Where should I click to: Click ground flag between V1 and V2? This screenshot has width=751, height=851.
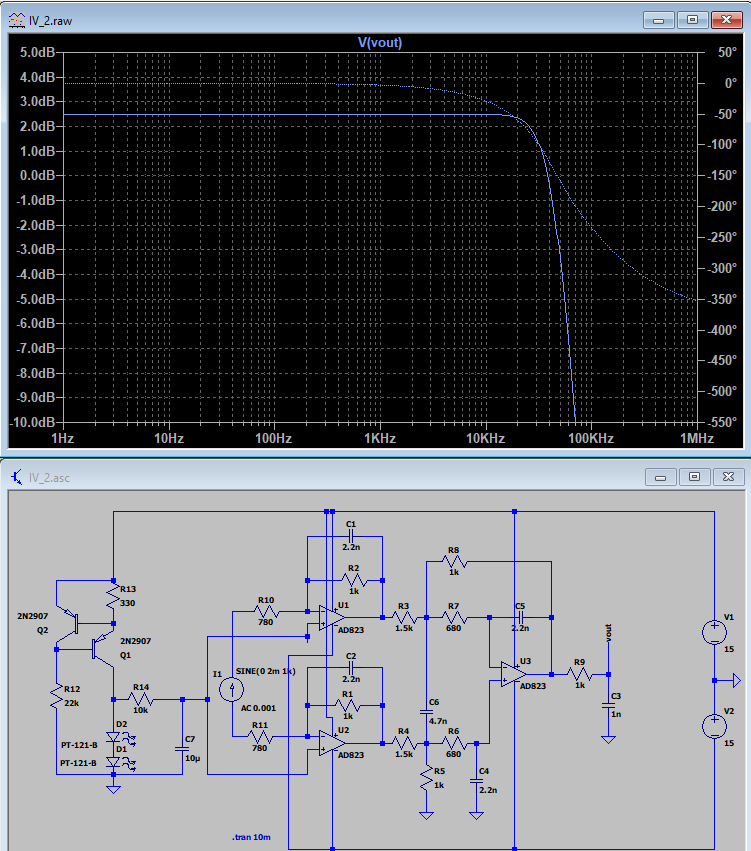(x=735, y=681)
